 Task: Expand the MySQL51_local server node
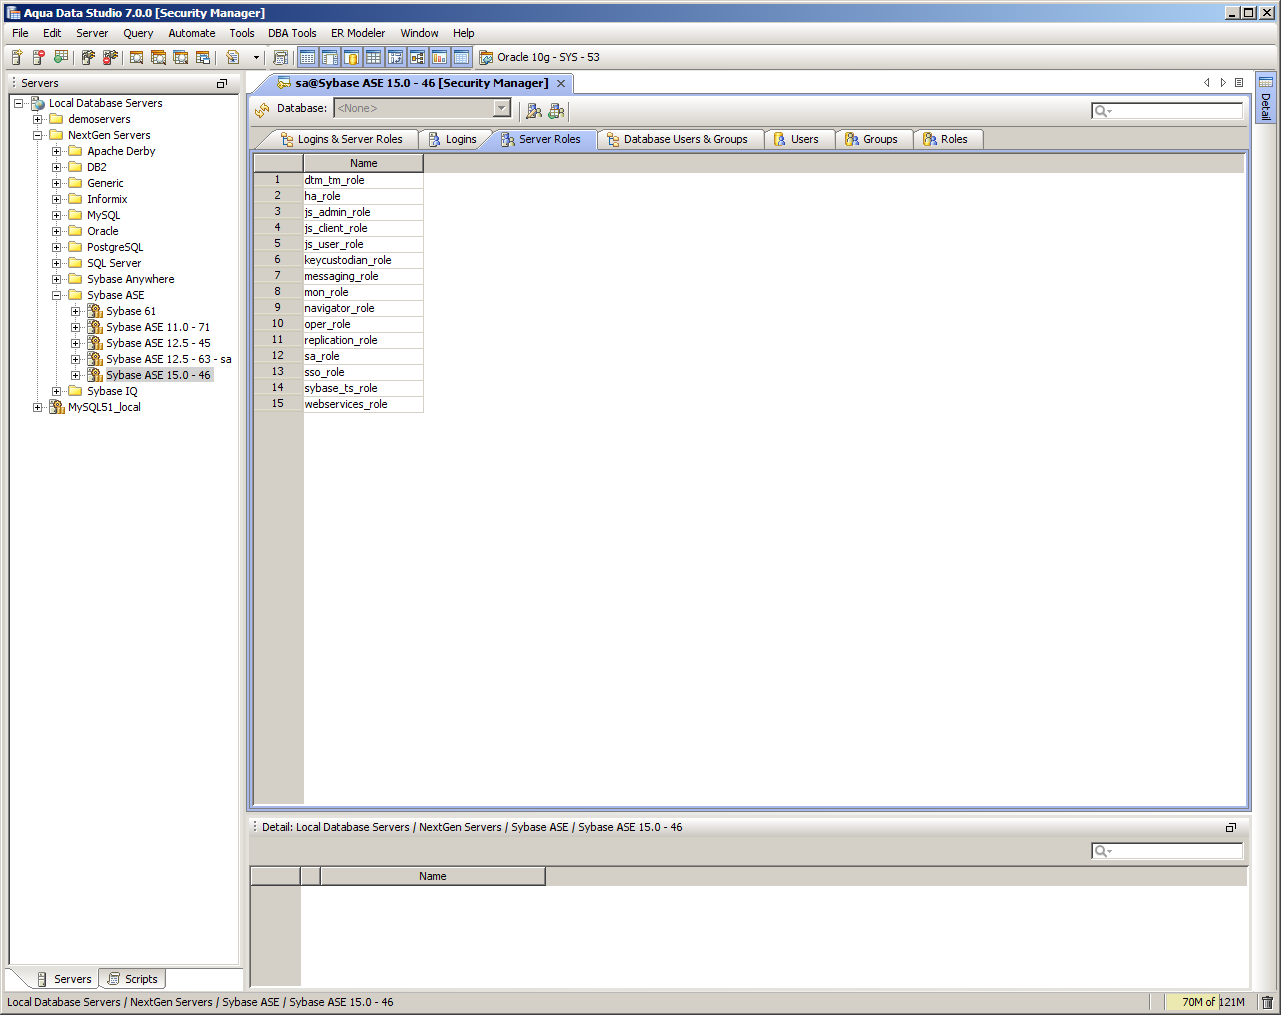pyautogui.click(x=37, y=407)
